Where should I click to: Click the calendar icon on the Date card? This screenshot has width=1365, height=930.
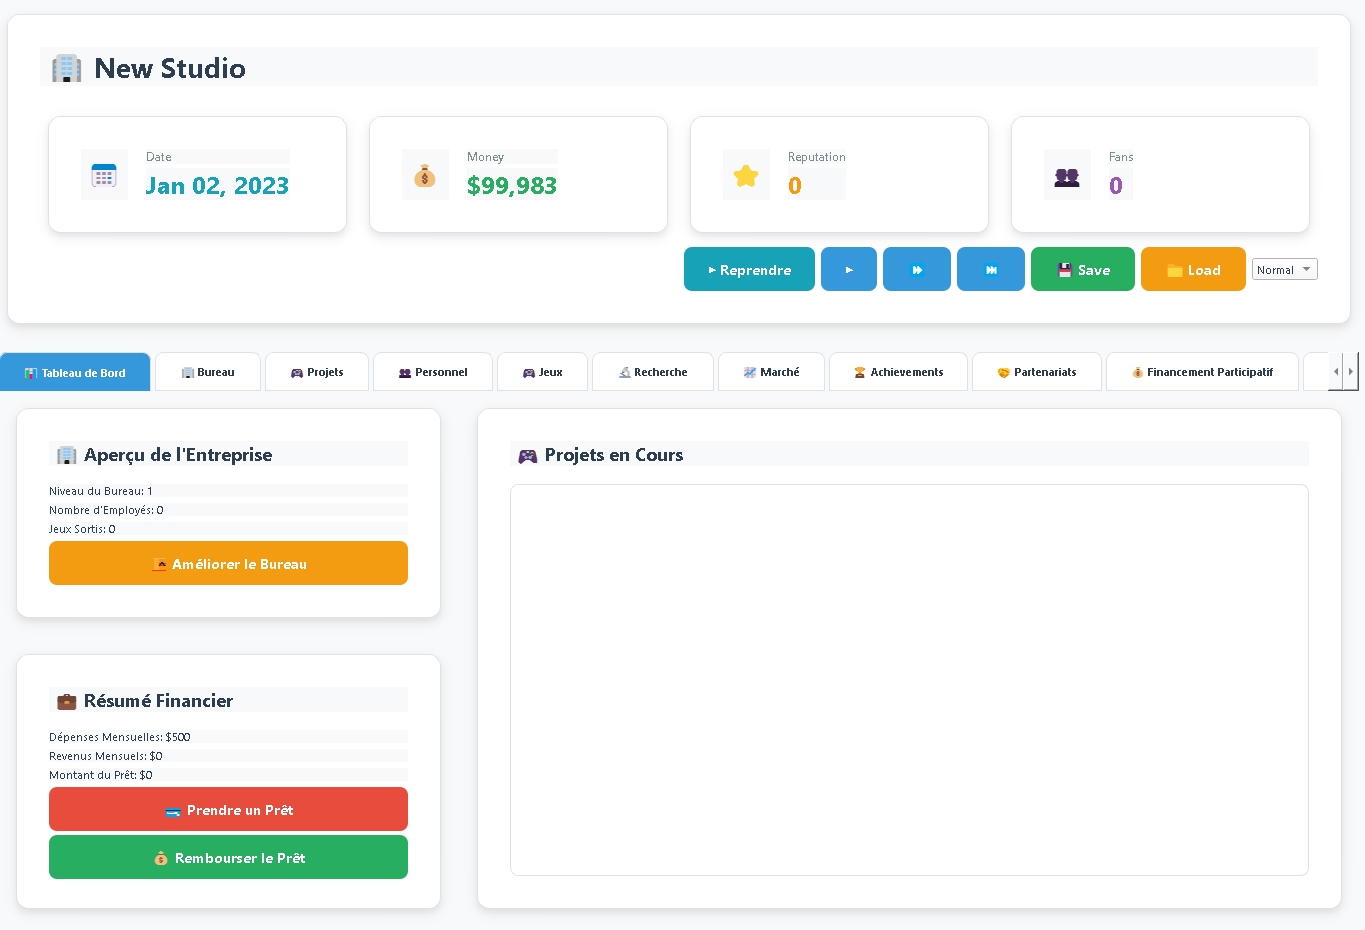click(x=104, y=174)
